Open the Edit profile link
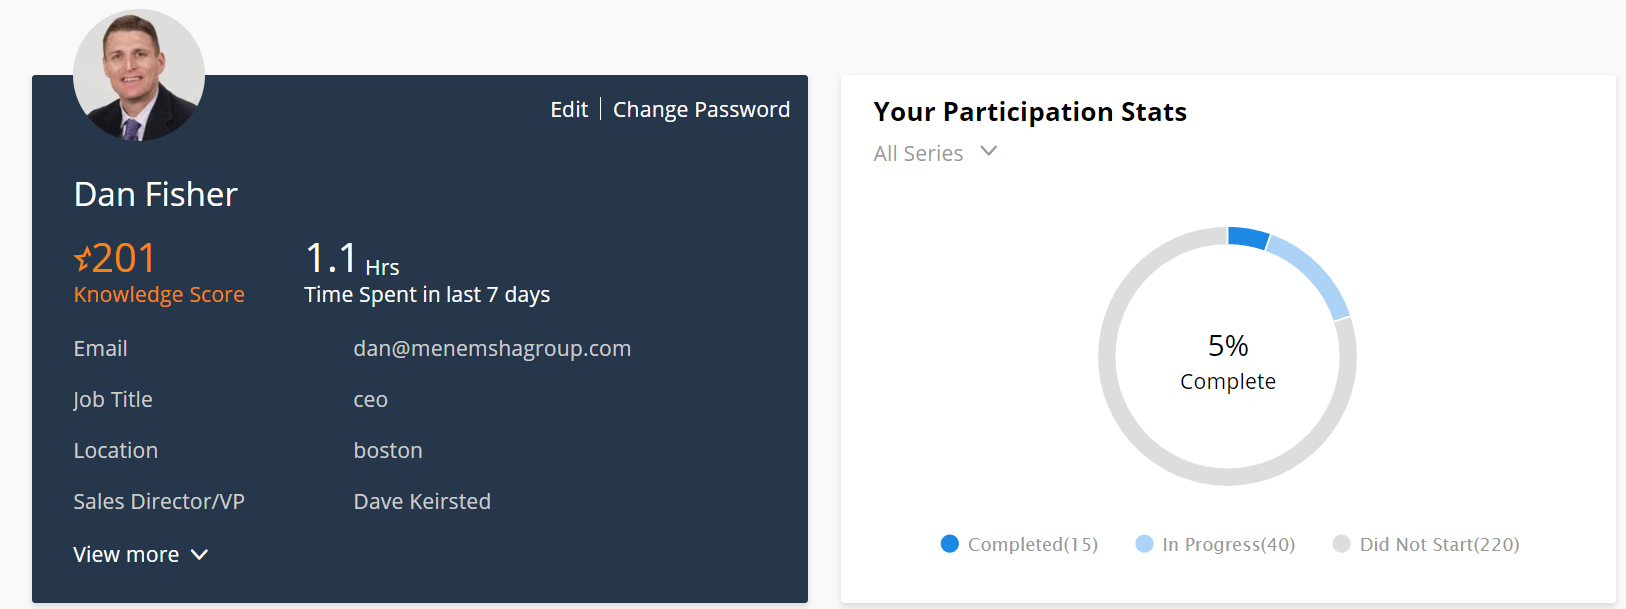 569,109
